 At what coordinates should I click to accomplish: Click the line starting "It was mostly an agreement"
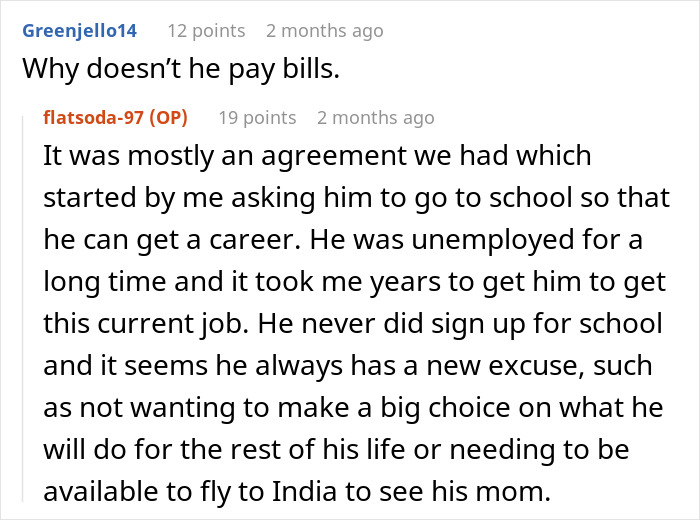click(x=317, y=156)
